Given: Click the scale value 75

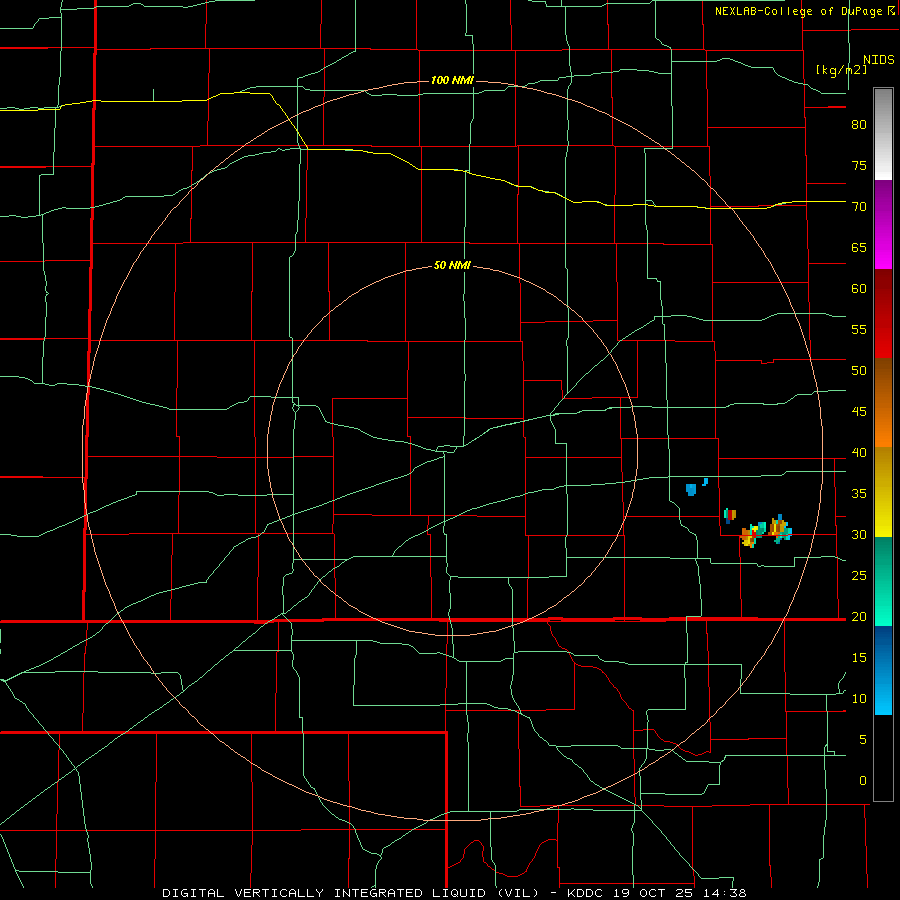Looking at the screenshot, I should click(859, 165).
